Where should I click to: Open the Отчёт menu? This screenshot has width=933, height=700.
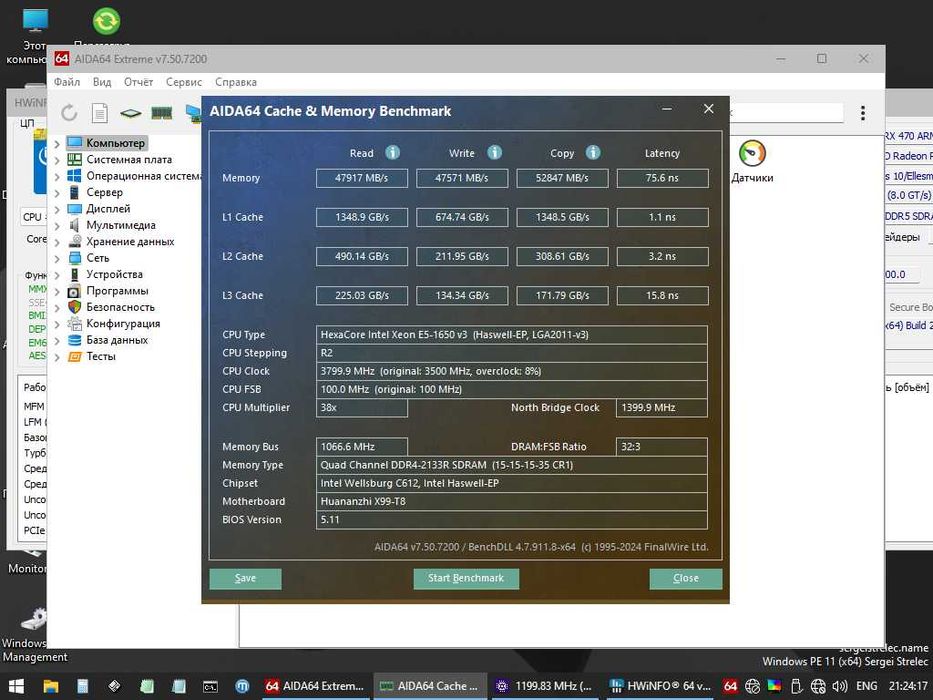coord(139,82)
